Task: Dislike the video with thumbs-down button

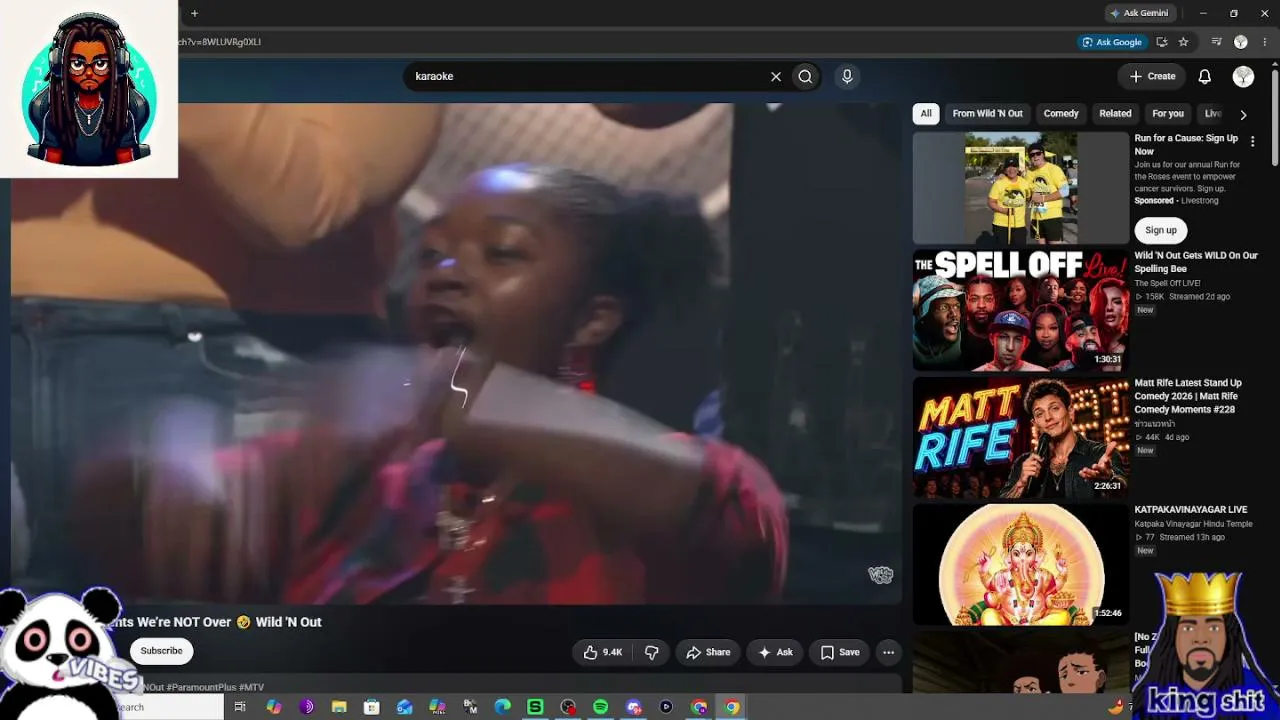Action: pyautogui.click(x=652, y=652)
